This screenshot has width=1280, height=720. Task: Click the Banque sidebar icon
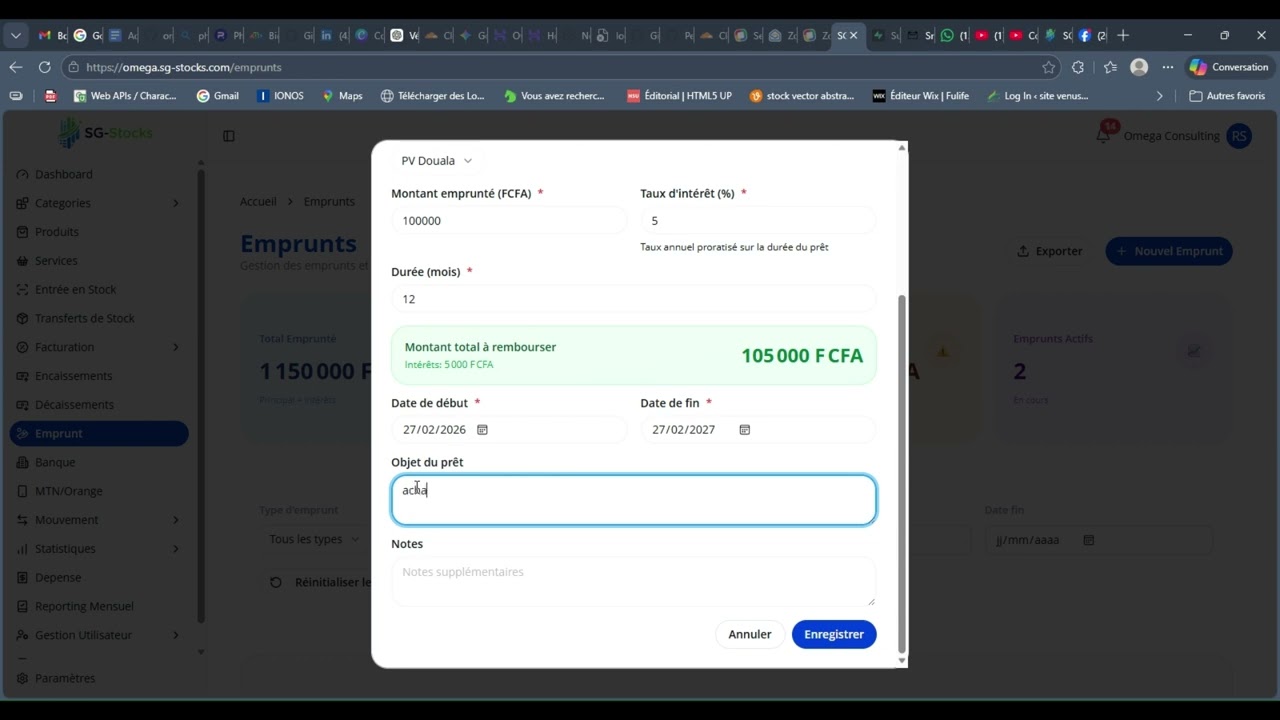click(x=22, y=462)
